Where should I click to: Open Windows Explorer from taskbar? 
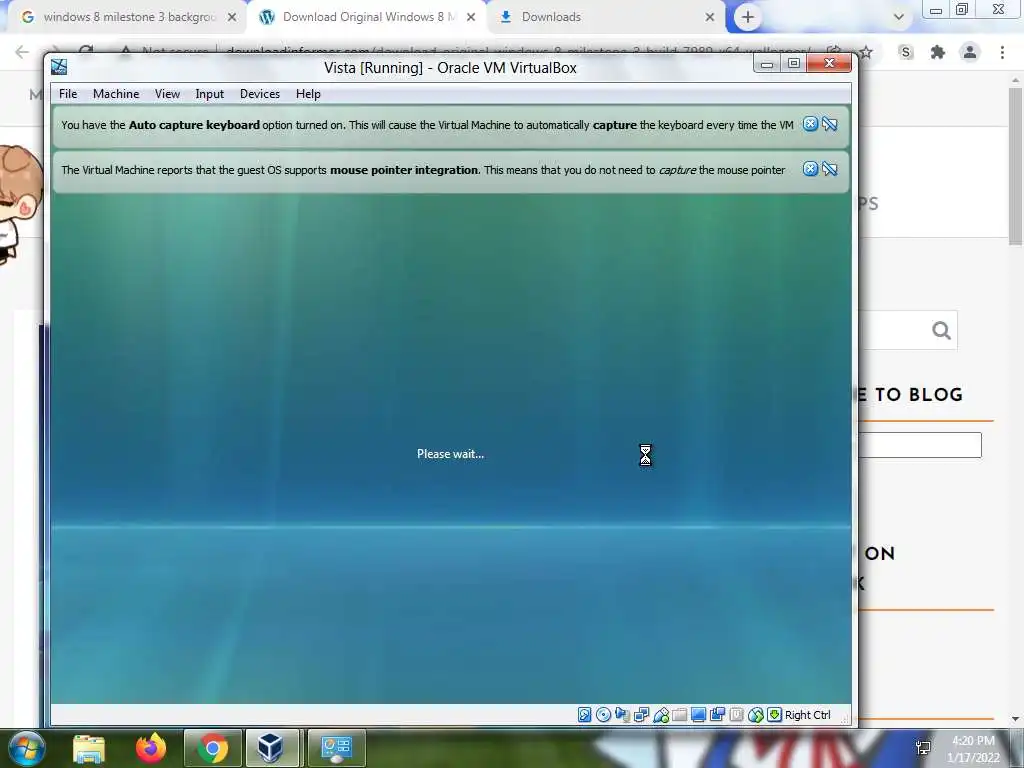pos(89,748)
